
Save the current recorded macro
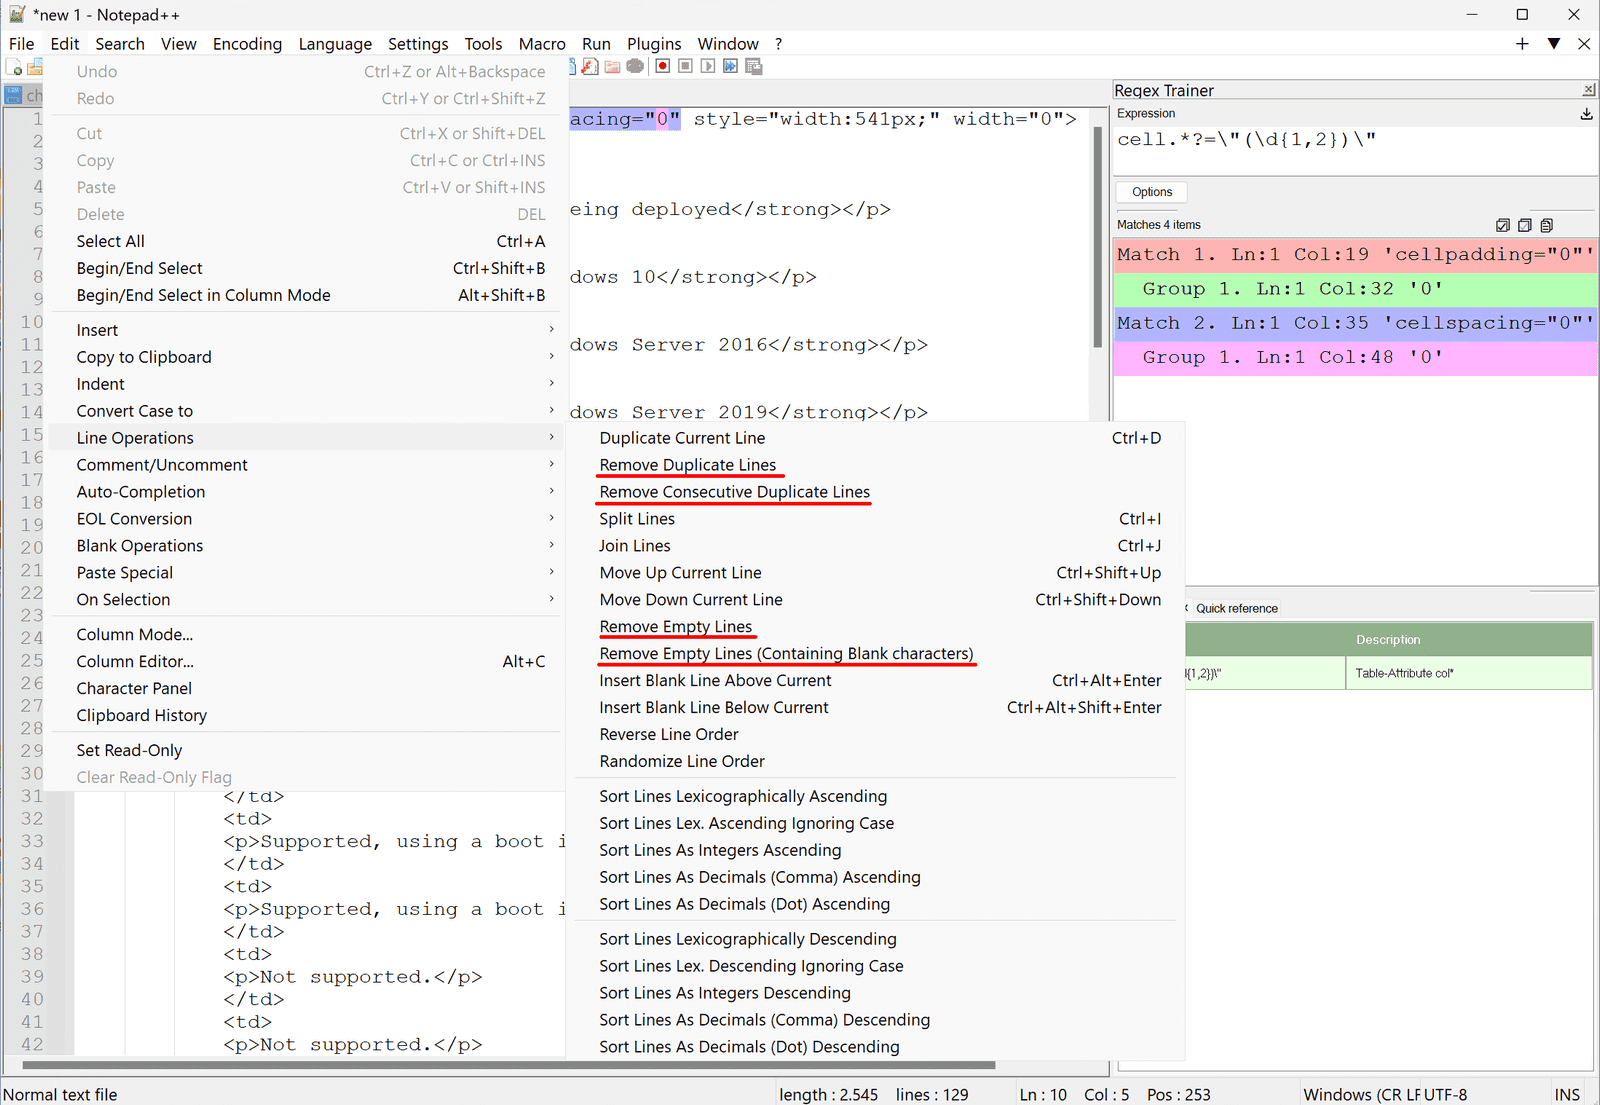pyautogui.click(x=753, y=66)
